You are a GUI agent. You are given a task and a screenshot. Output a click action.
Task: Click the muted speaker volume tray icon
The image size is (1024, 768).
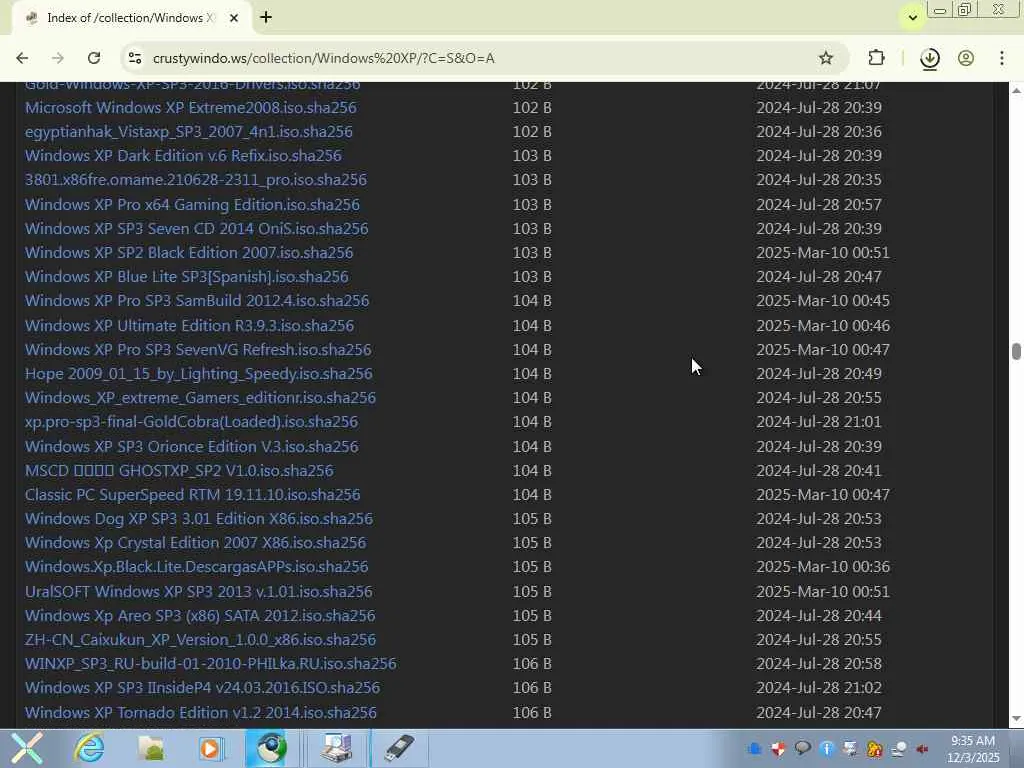pyautogui.click(x=922, y=749)
